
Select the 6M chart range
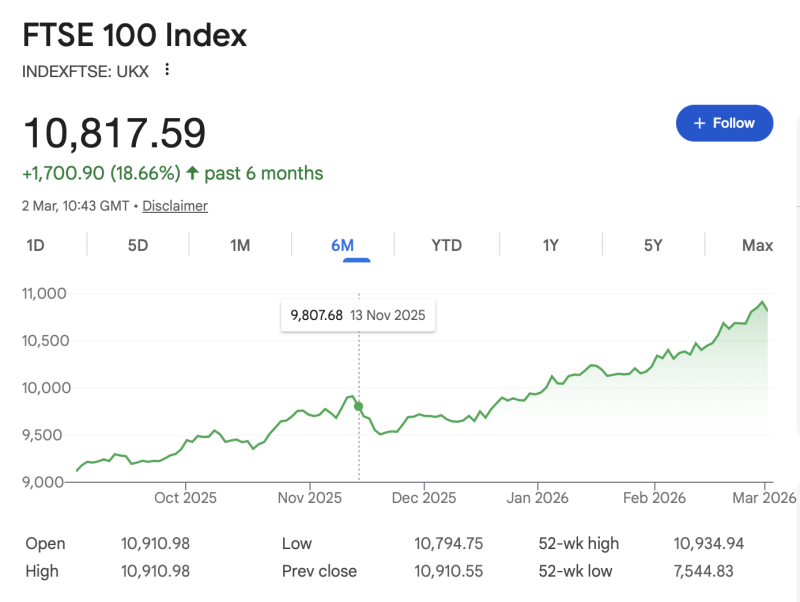pos(343,245)
